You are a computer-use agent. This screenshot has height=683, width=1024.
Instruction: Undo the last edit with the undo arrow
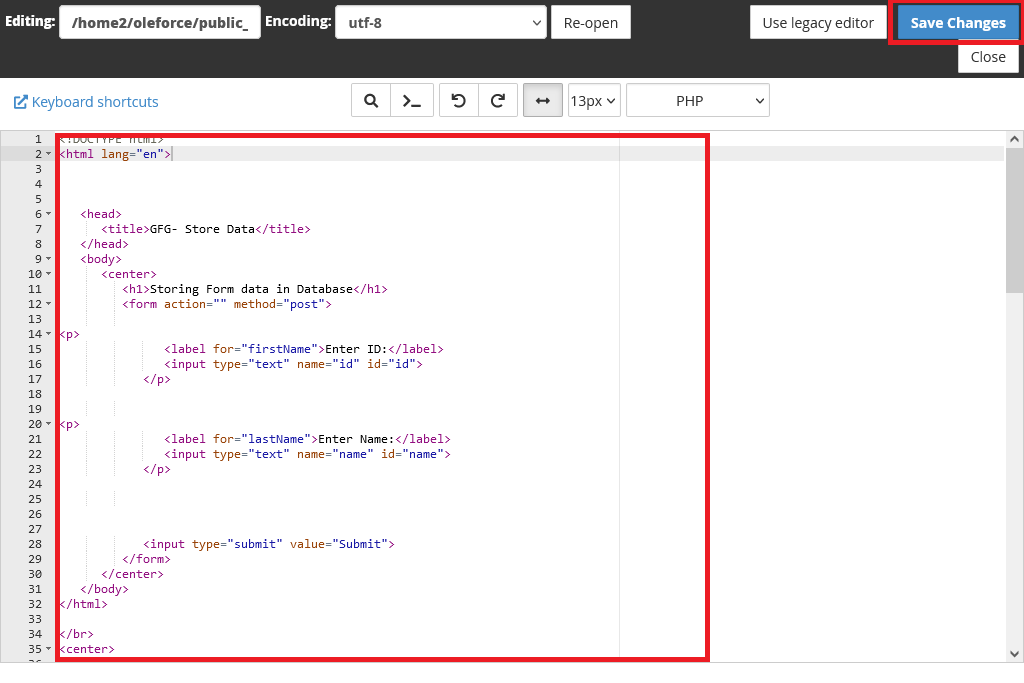[x=458, y=101]
